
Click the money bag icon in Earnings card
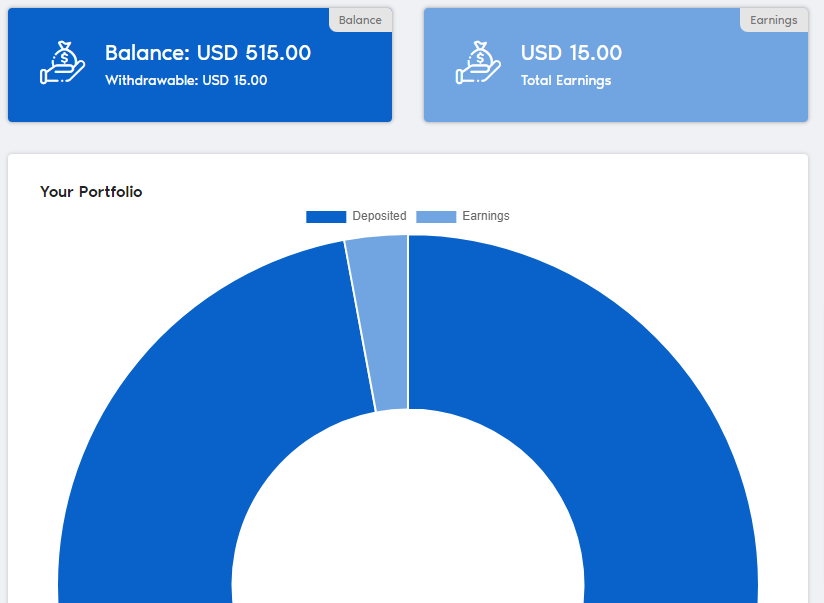478,63
